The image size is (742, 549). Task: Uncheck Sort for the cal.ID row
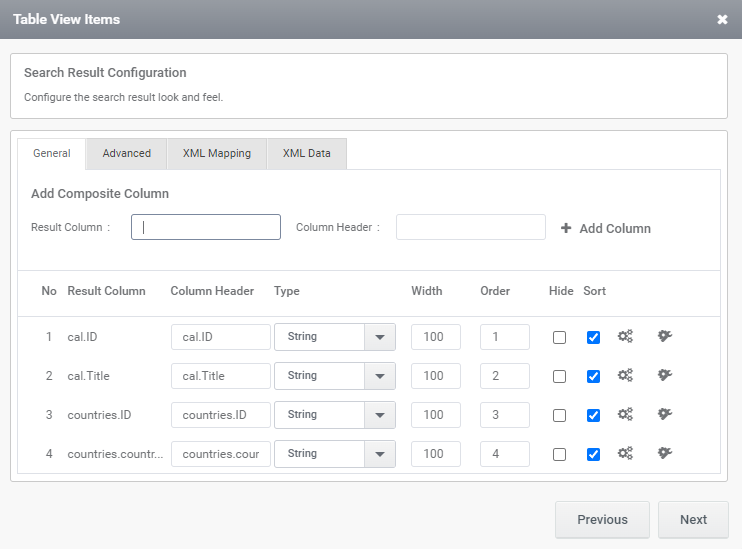coord(593,337)
